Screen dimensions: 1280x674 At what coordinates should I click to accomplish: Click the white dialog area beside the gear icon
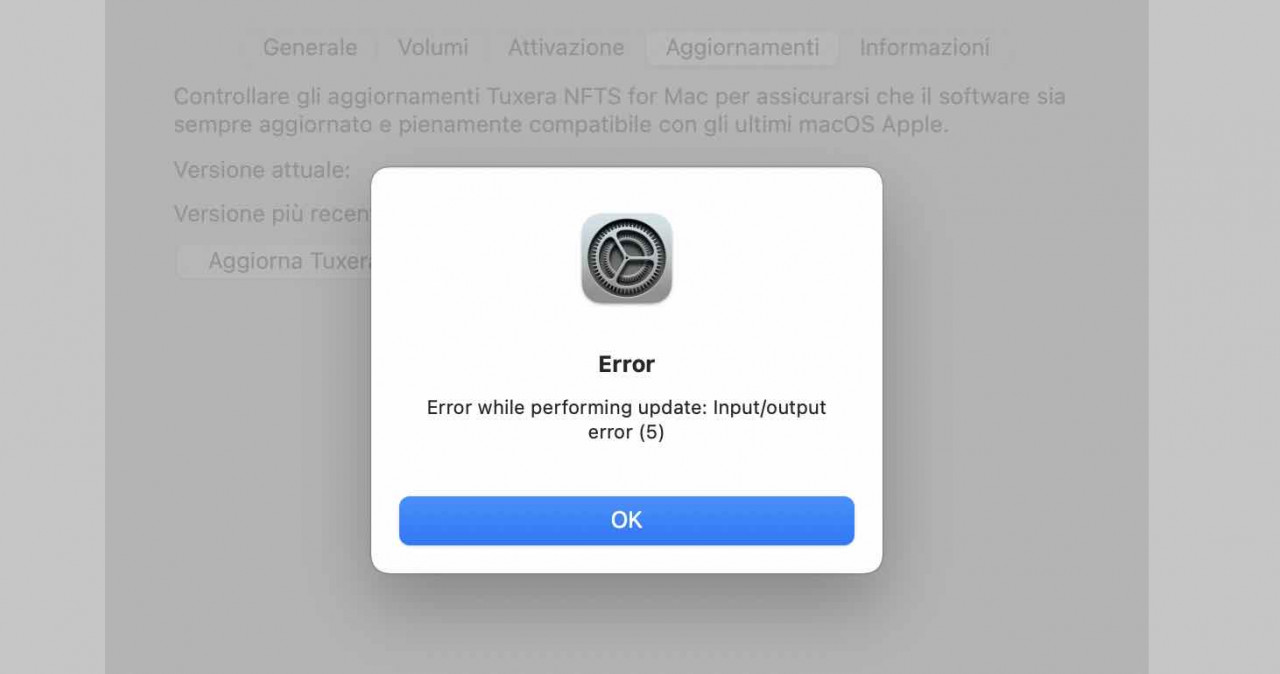pyautogui.click(x=470, y=259)
